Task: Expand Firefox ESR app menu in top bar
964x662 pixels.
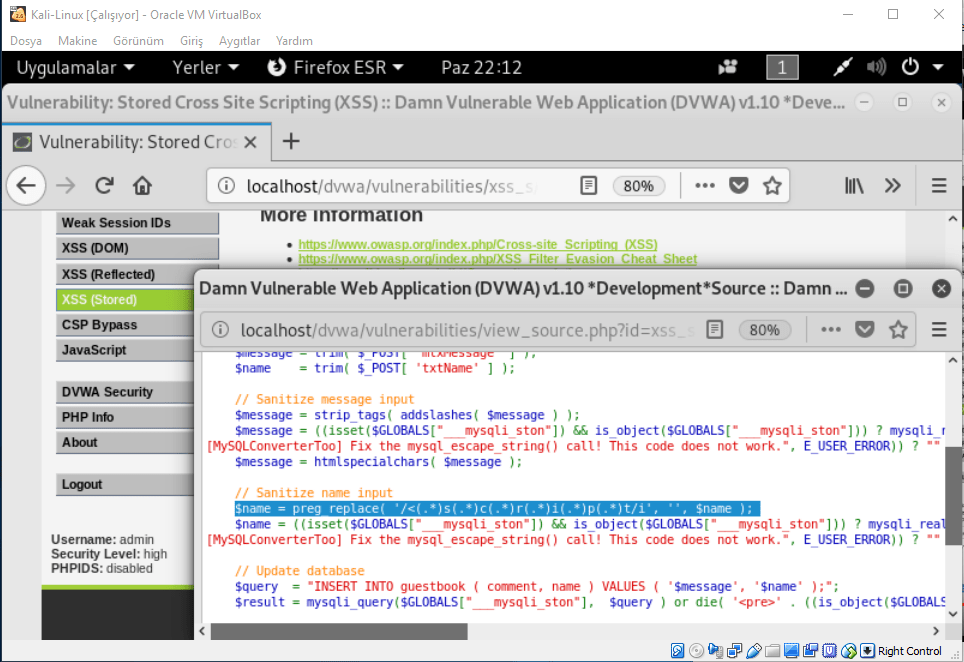Action: [336, 68]
